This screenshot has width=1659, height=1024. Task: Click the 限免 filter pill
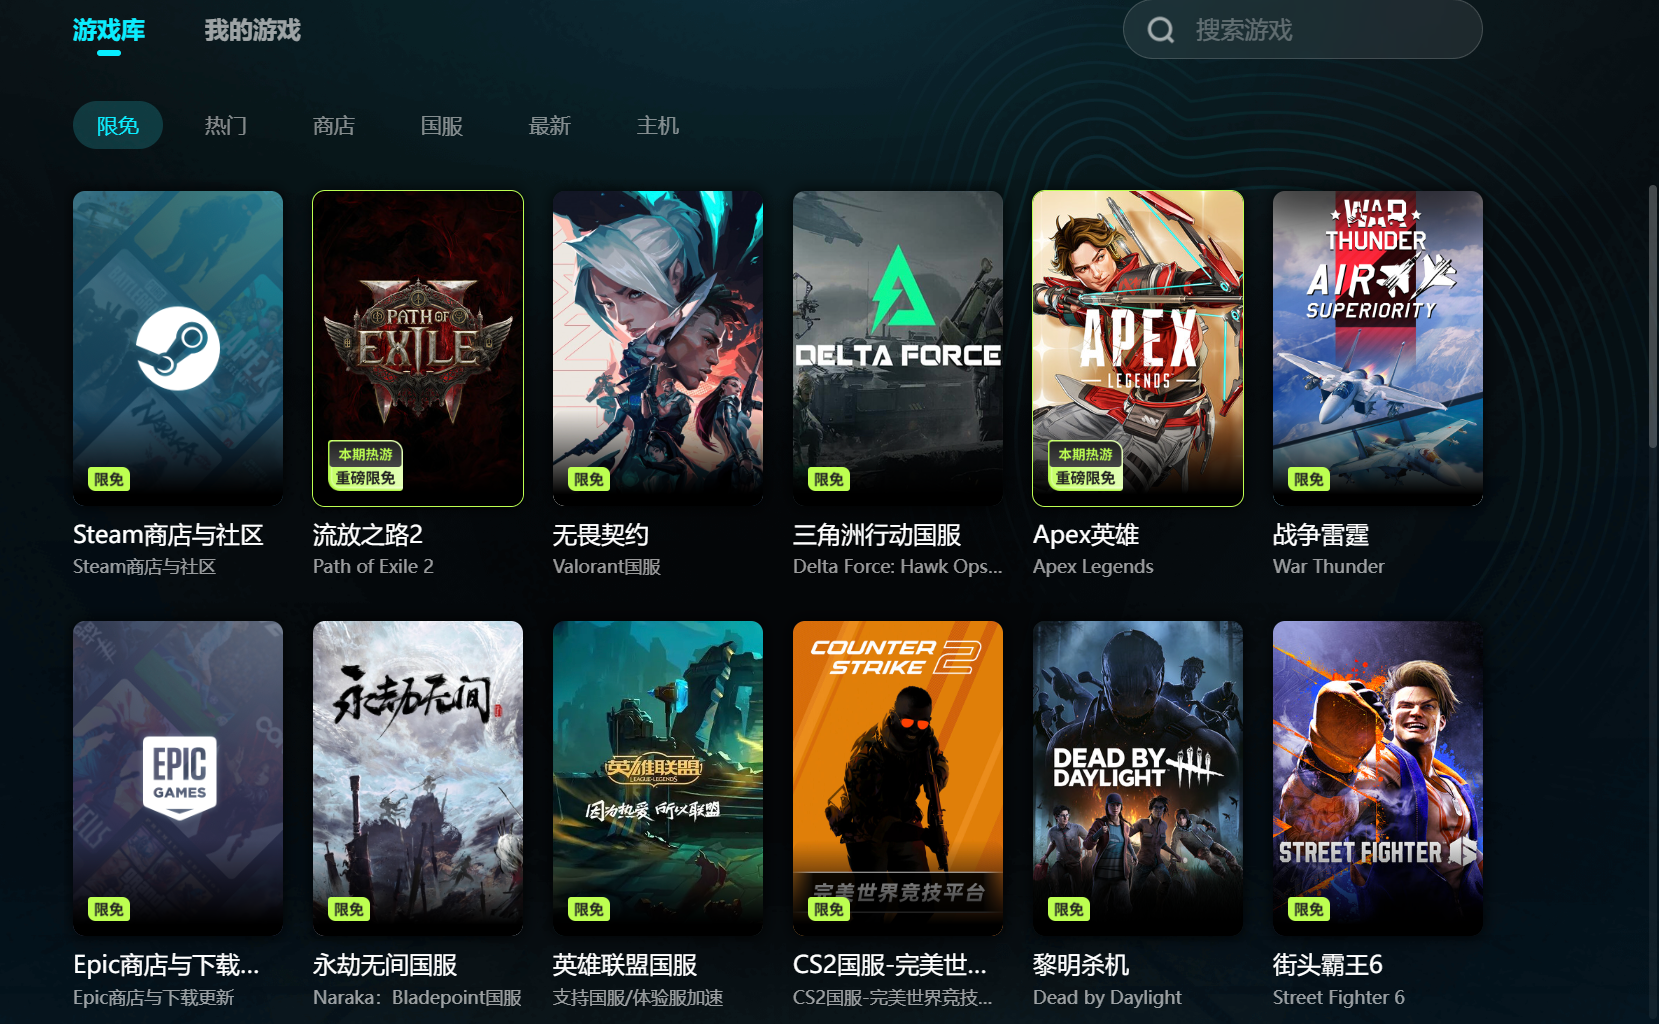(x=118, y=125)
